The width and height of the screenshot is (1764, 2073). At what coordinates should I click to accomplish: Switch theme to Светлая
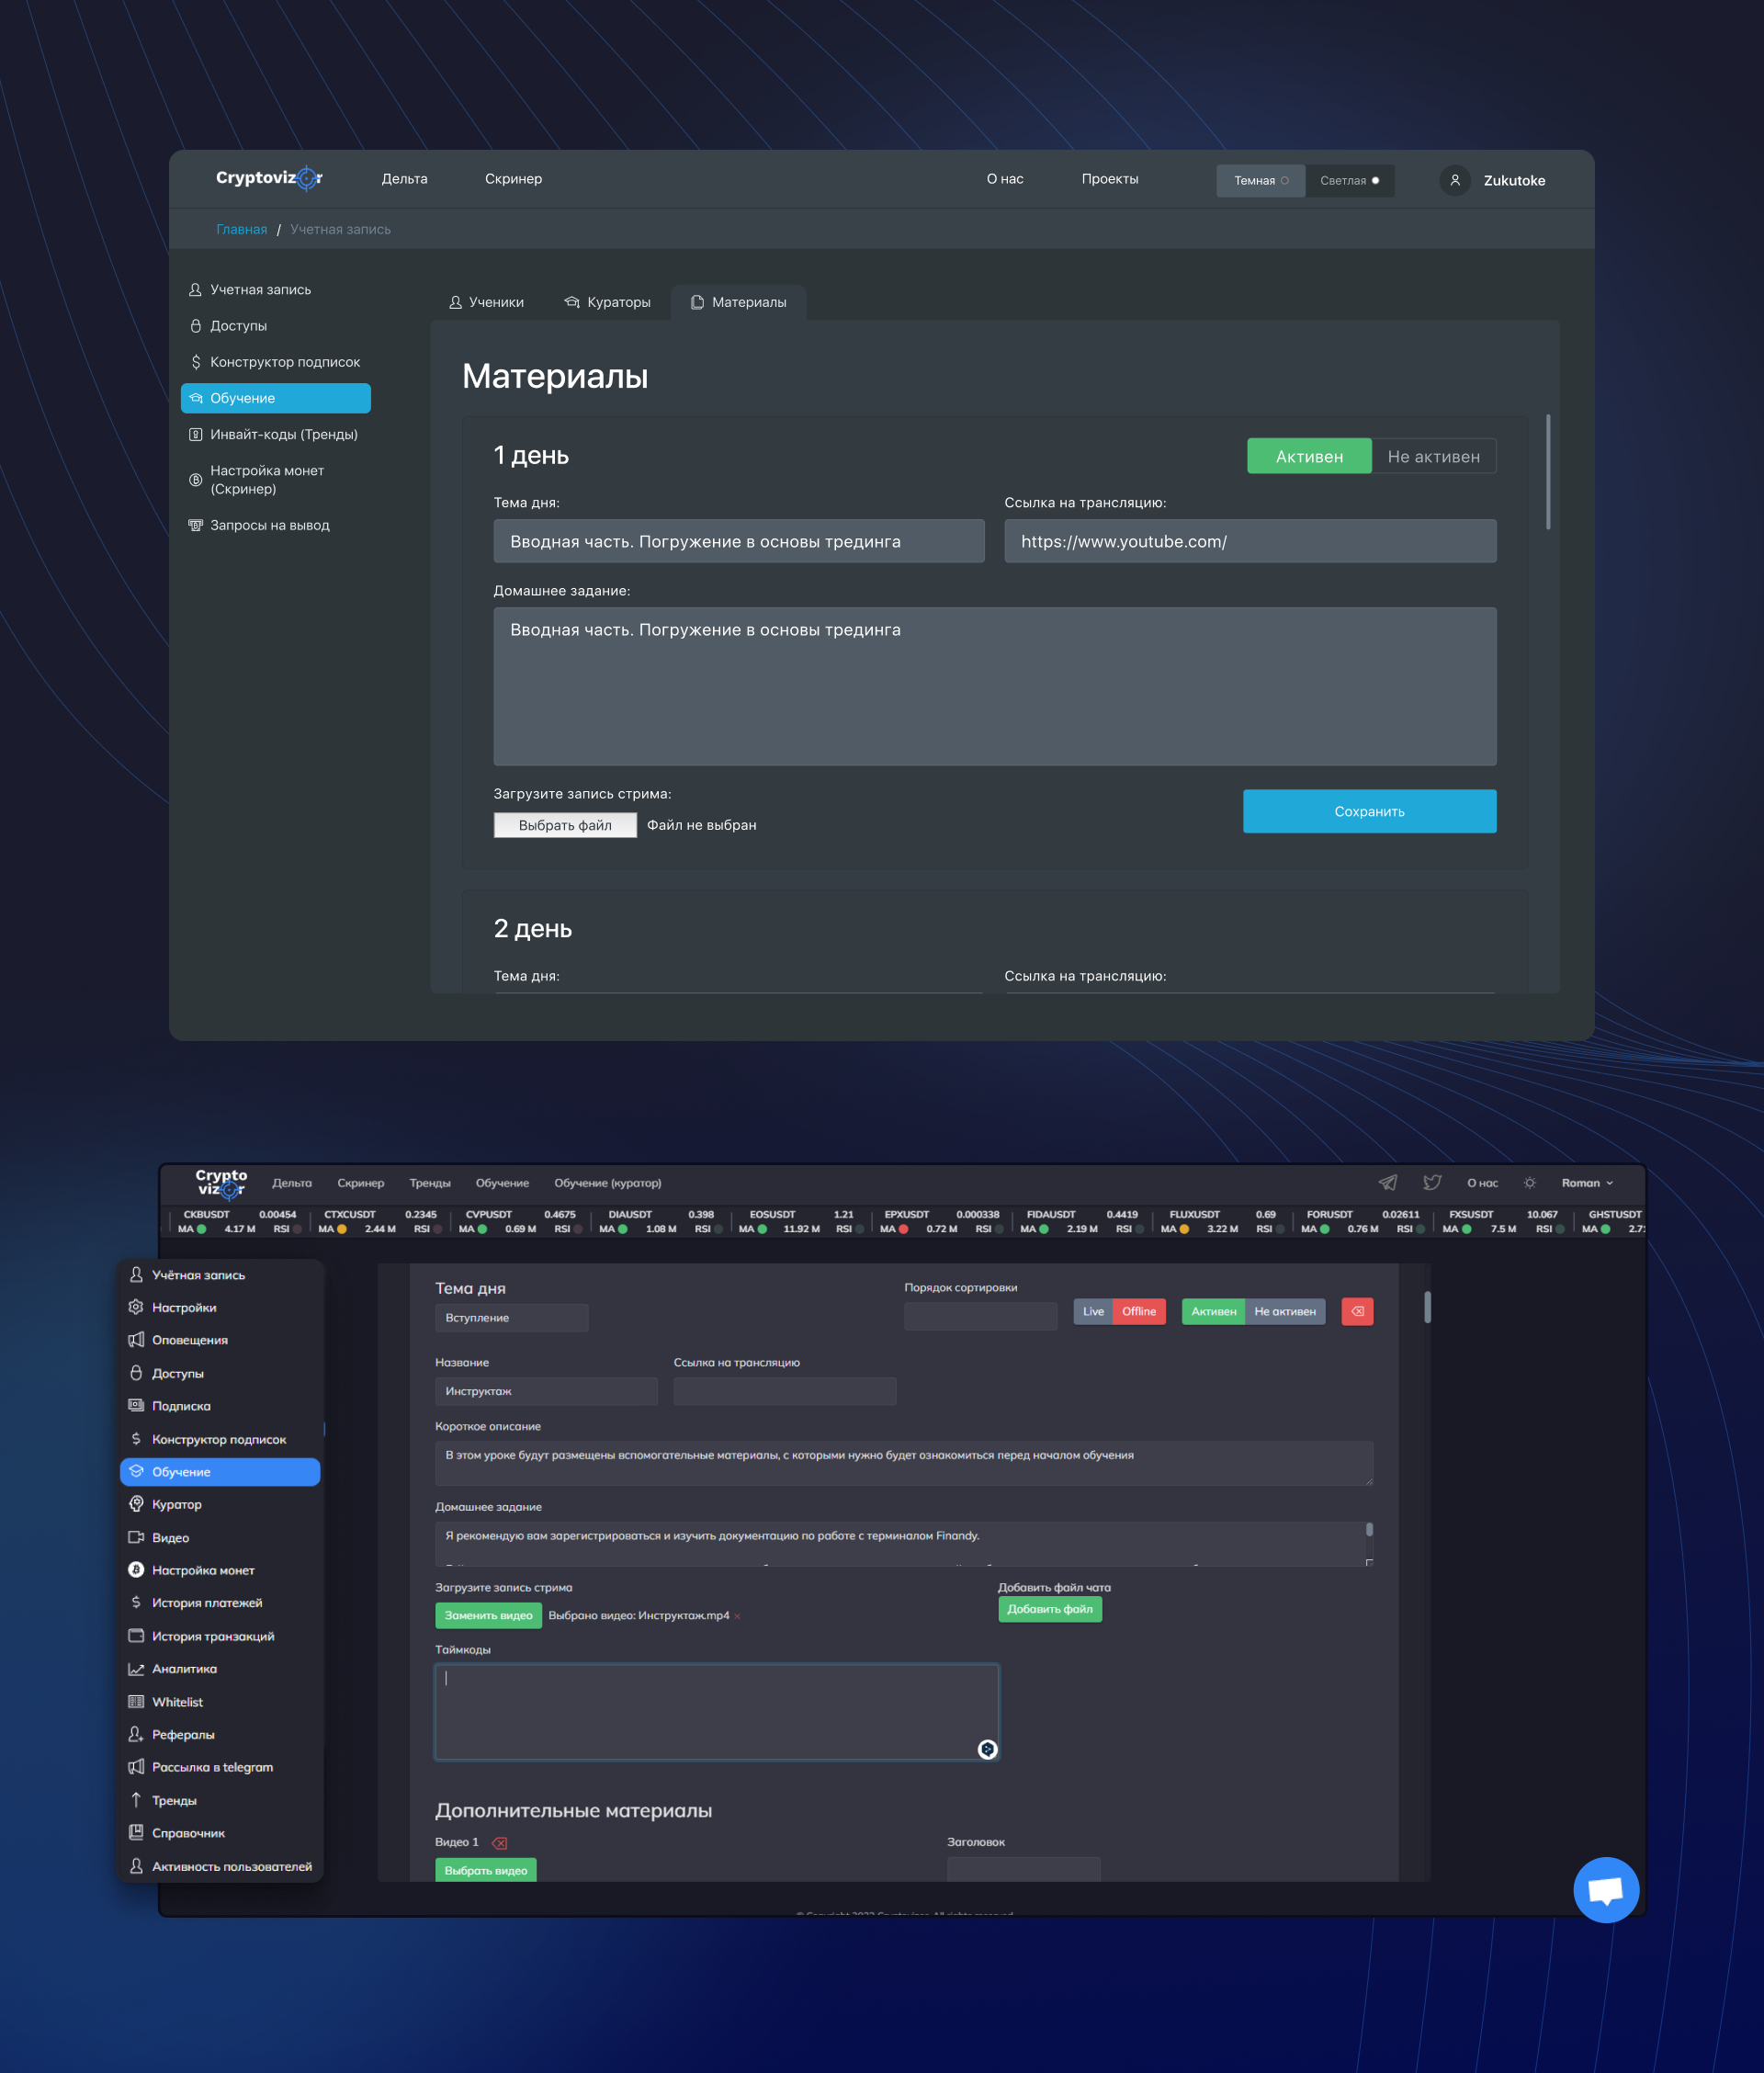(x=1348, y=180)
